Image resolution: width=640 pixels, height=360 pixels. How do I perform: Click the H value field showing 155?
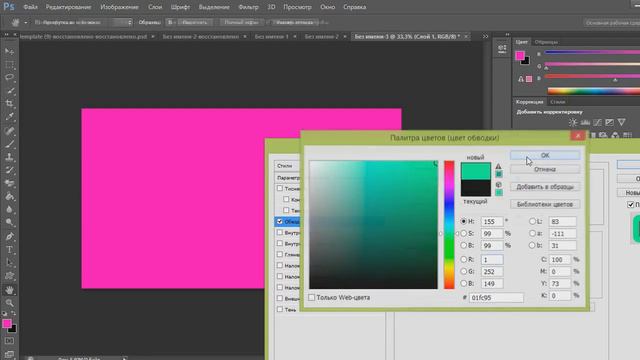(x=491, y=221)
